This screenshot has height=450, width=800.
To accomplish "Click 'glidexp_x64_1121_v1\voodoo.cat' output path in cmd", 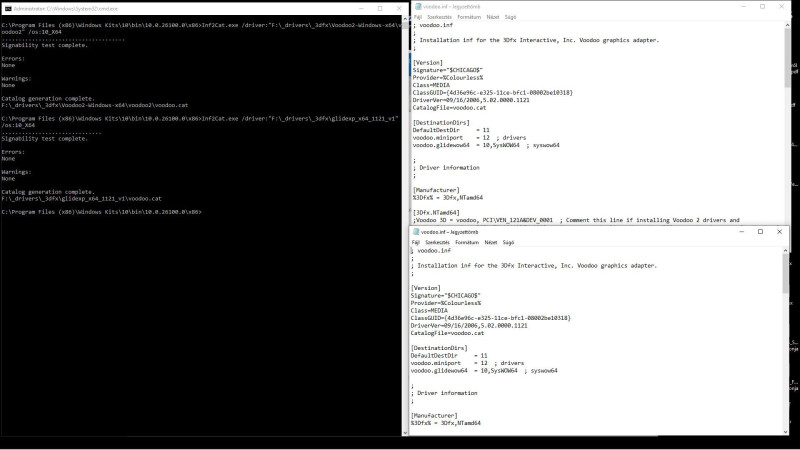I will point(82,198).
